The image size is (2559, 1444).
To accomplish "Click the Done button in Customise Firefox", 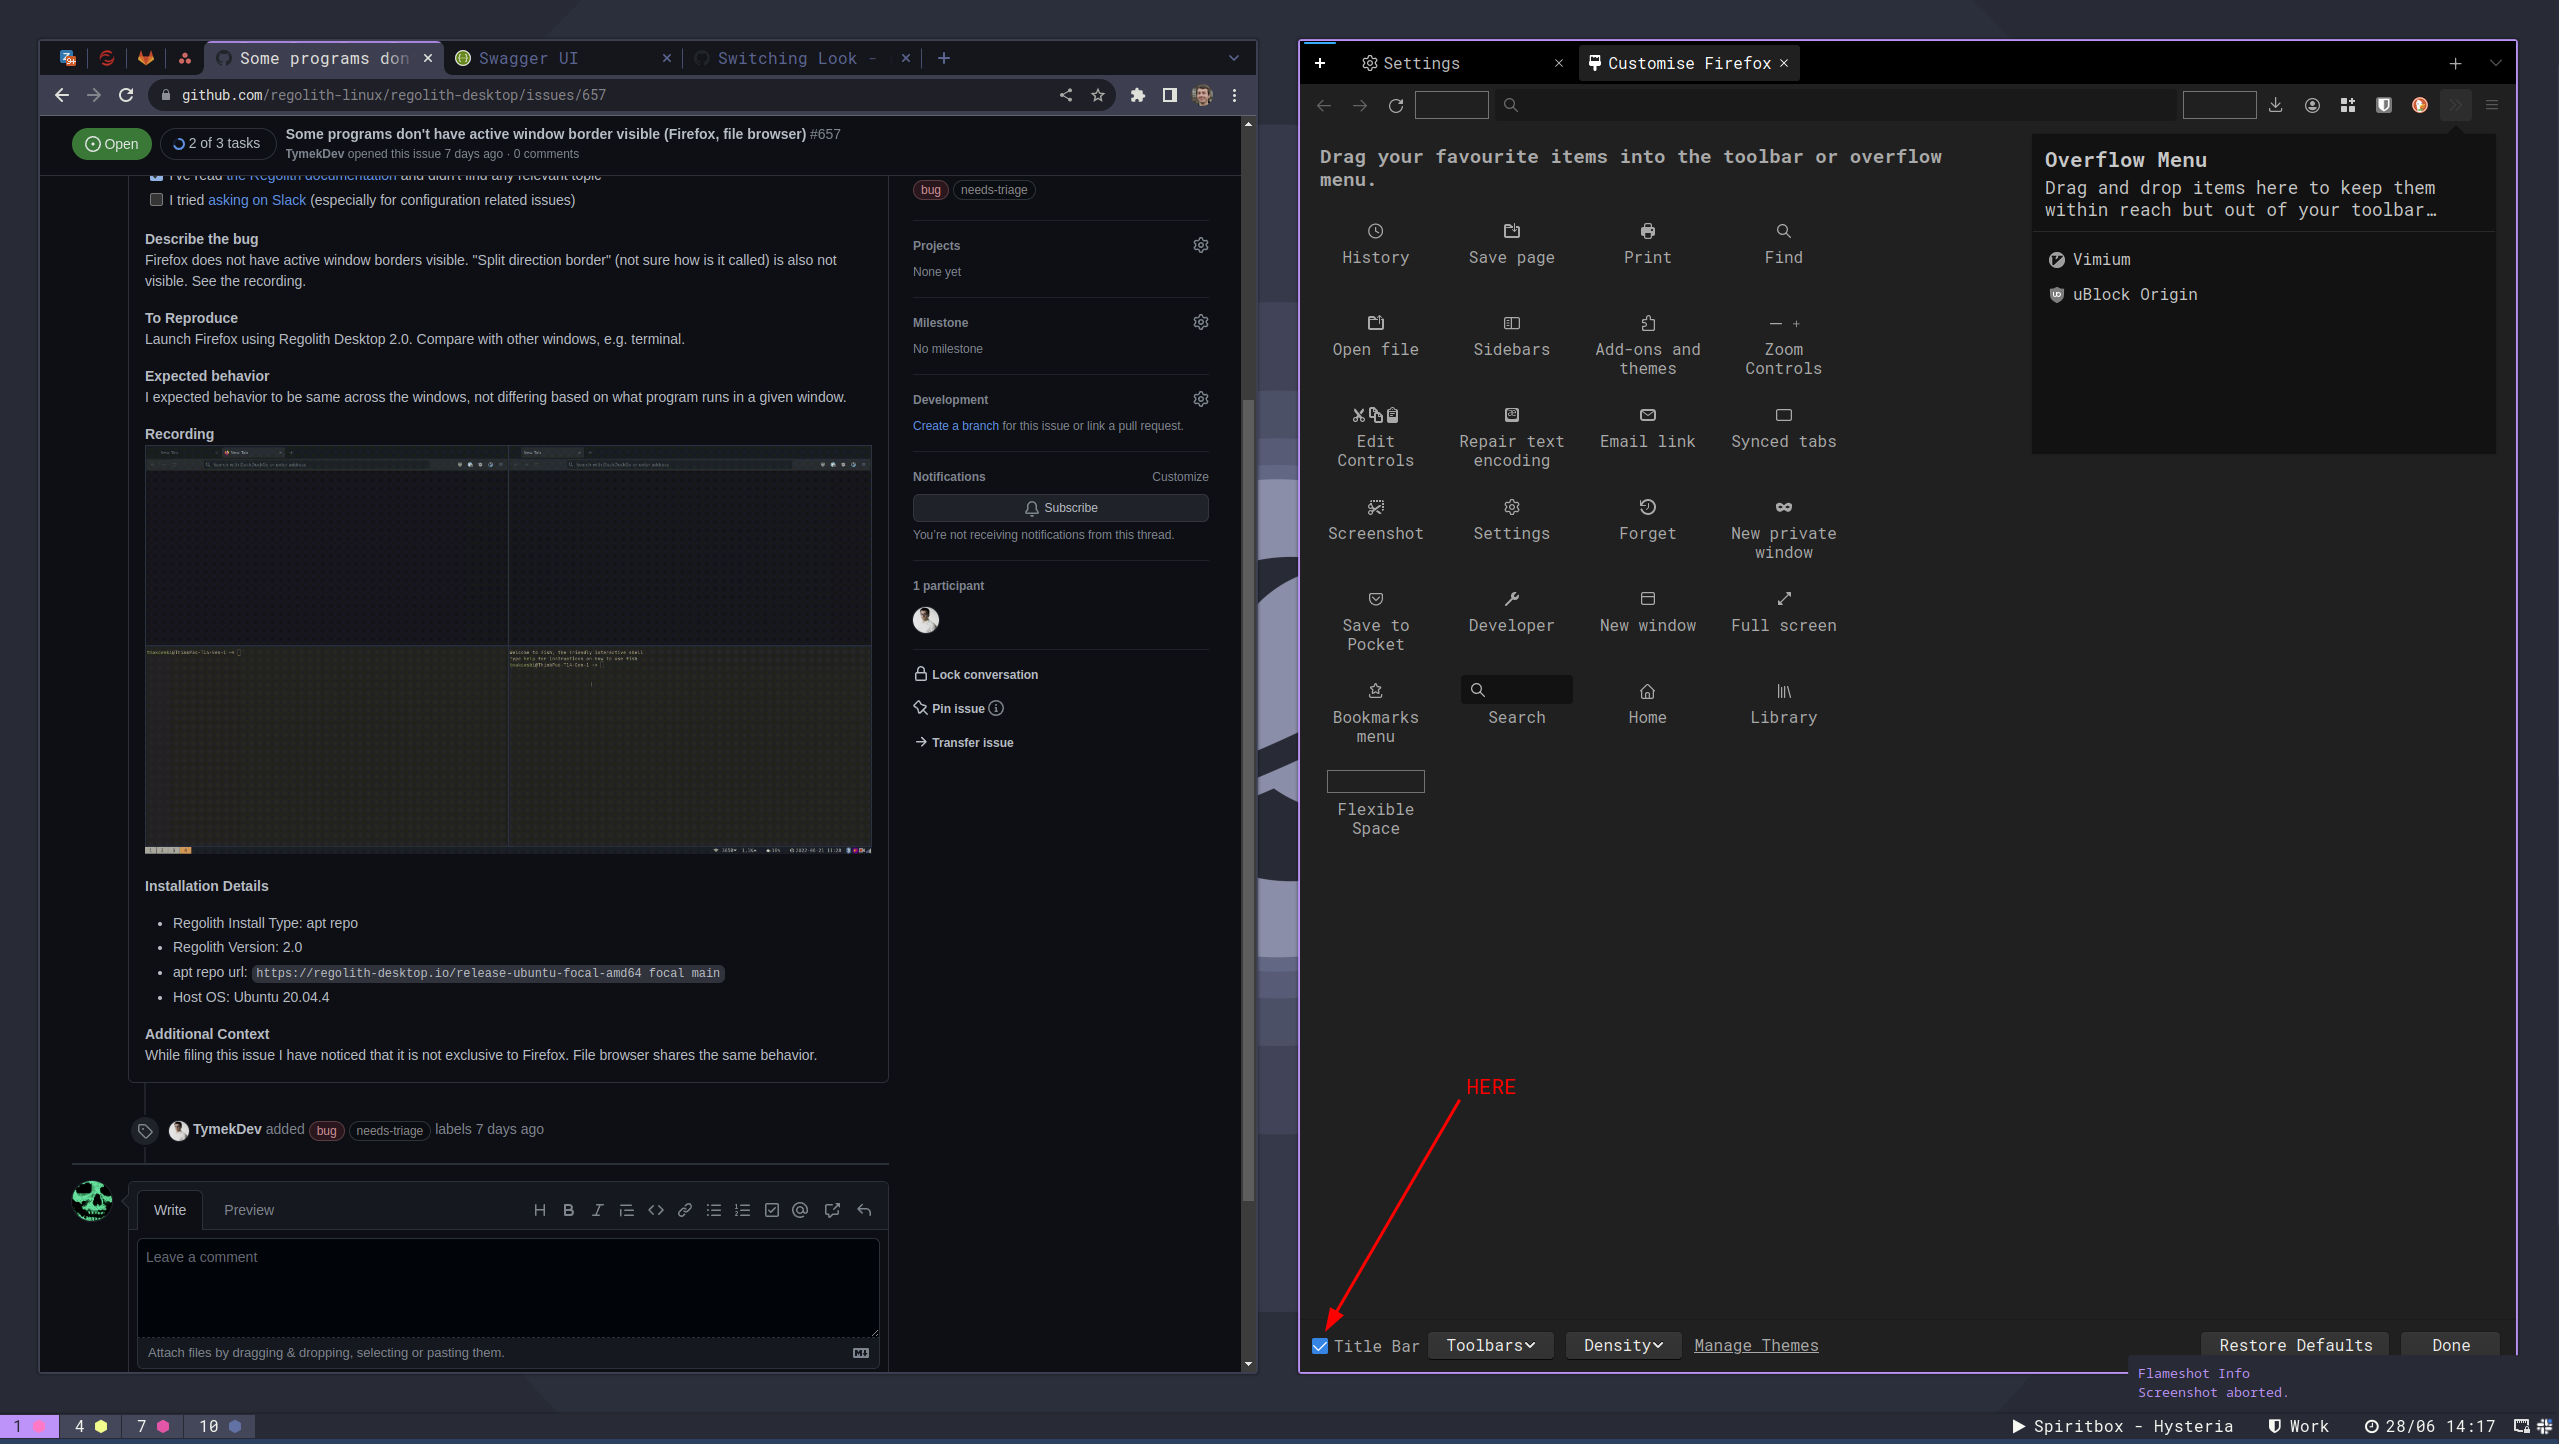I will [x=2449, y=1345].
